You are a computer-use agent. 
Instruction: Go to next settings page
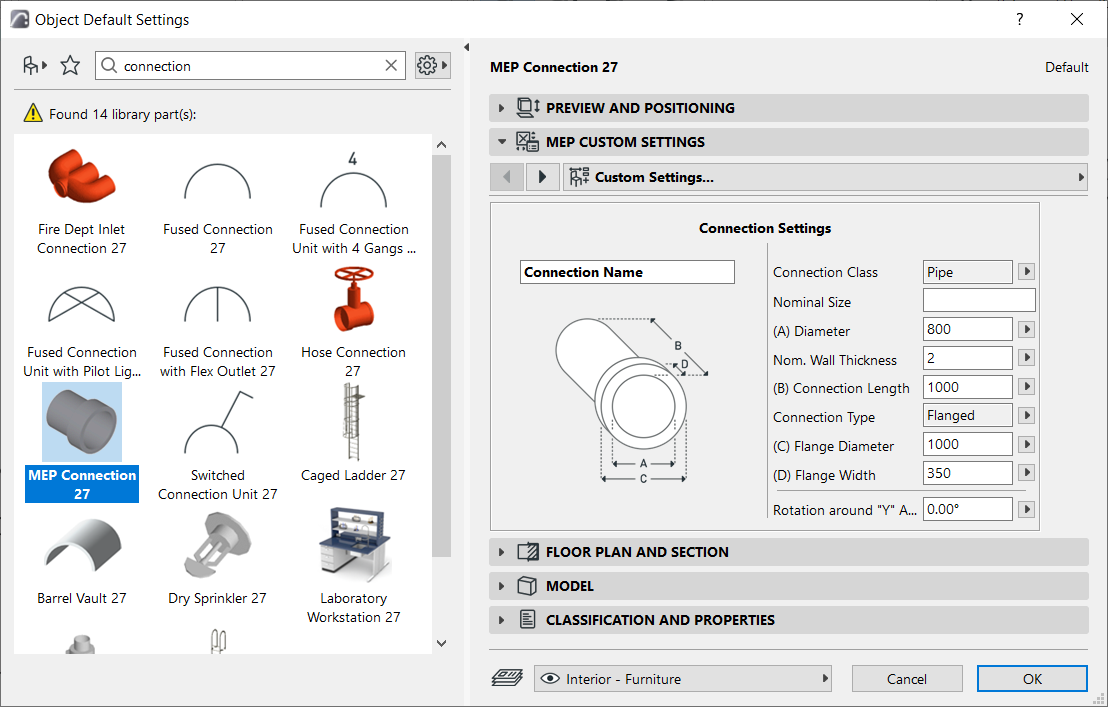click(543, 177)
